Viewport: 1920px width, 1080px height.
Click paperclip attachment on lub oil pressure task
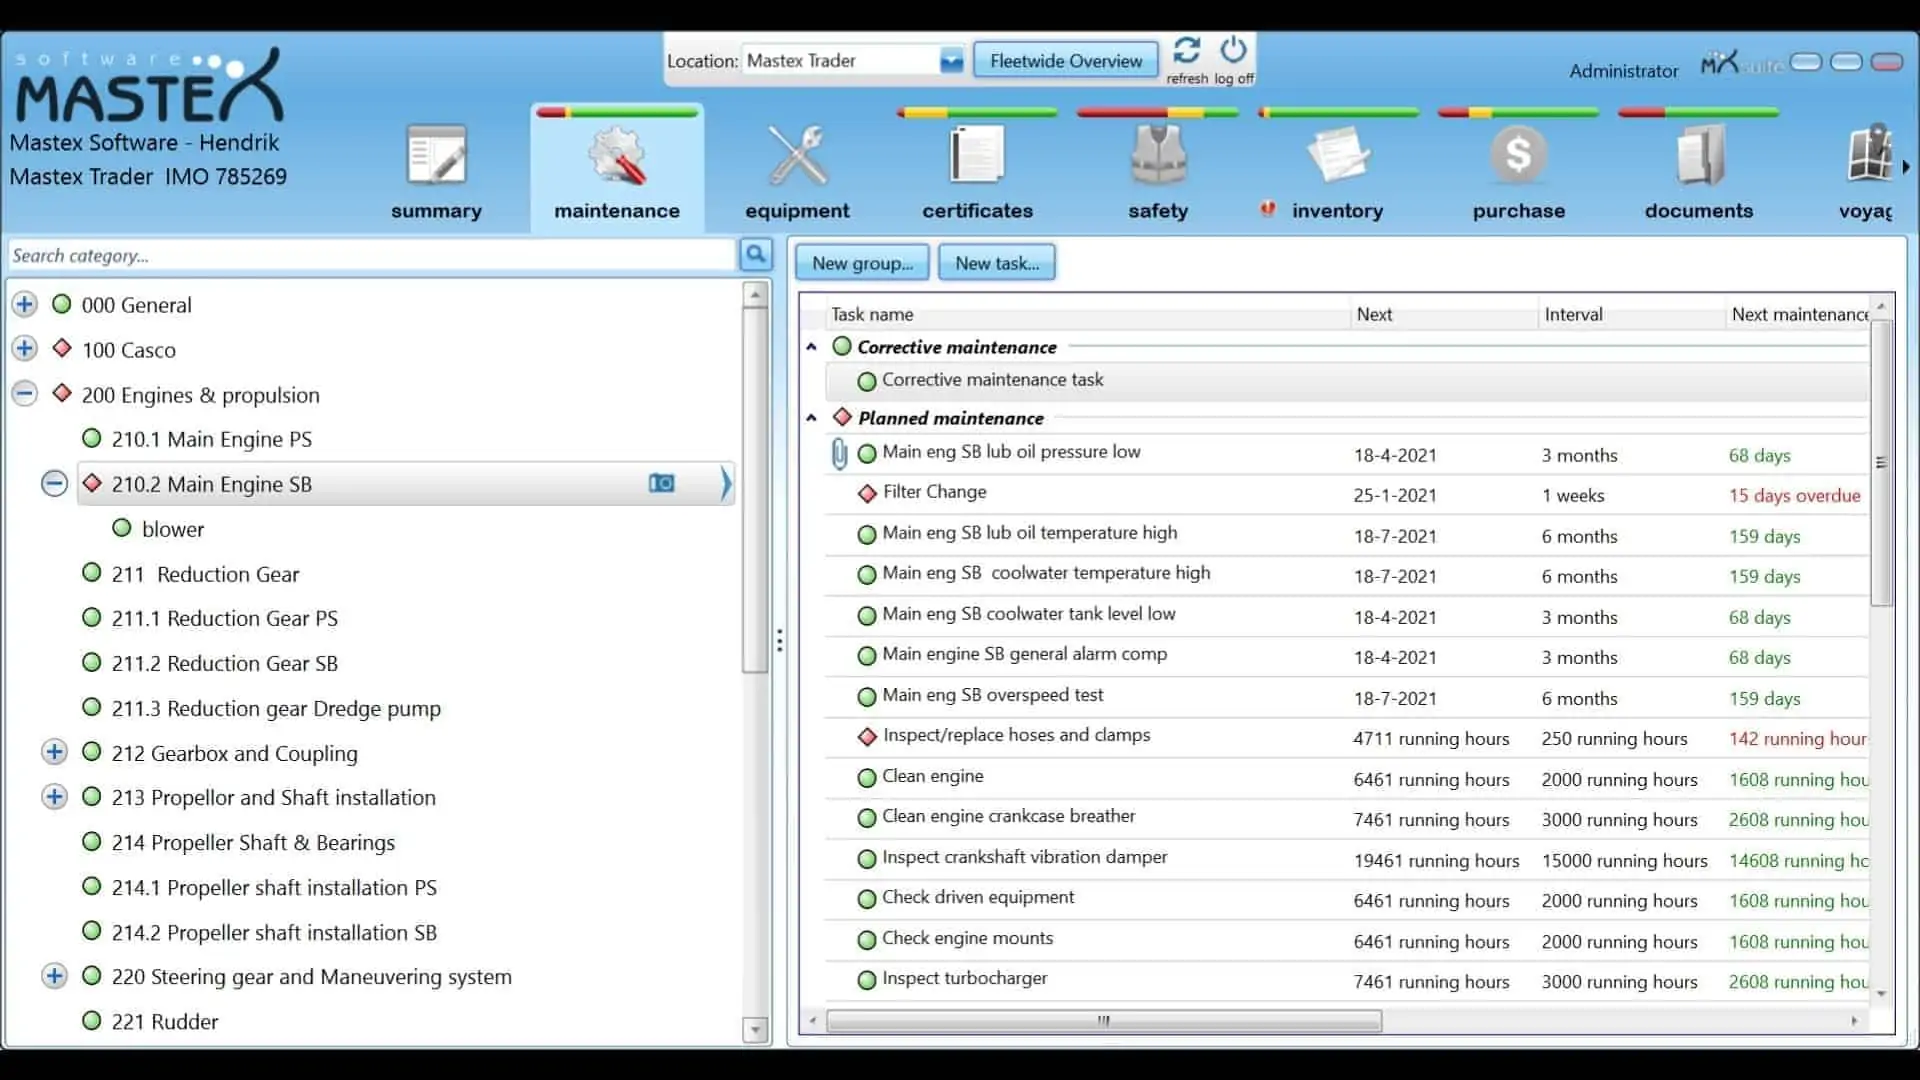click(x=839, y=454)
